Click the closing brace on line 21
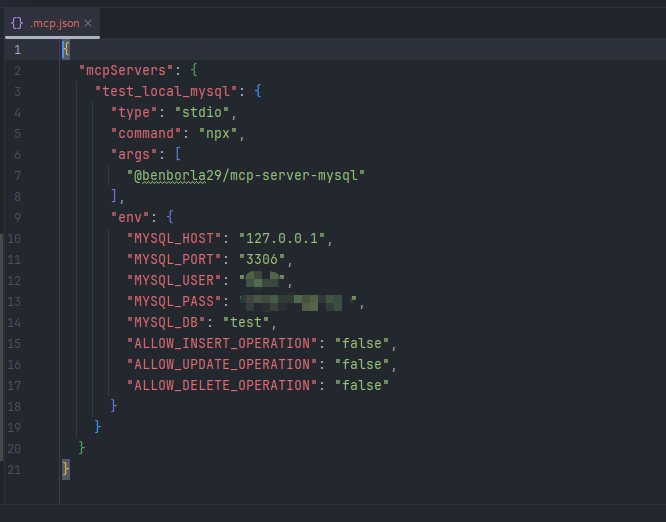This screenshot has width=666, height=522. tap(66, 470)
